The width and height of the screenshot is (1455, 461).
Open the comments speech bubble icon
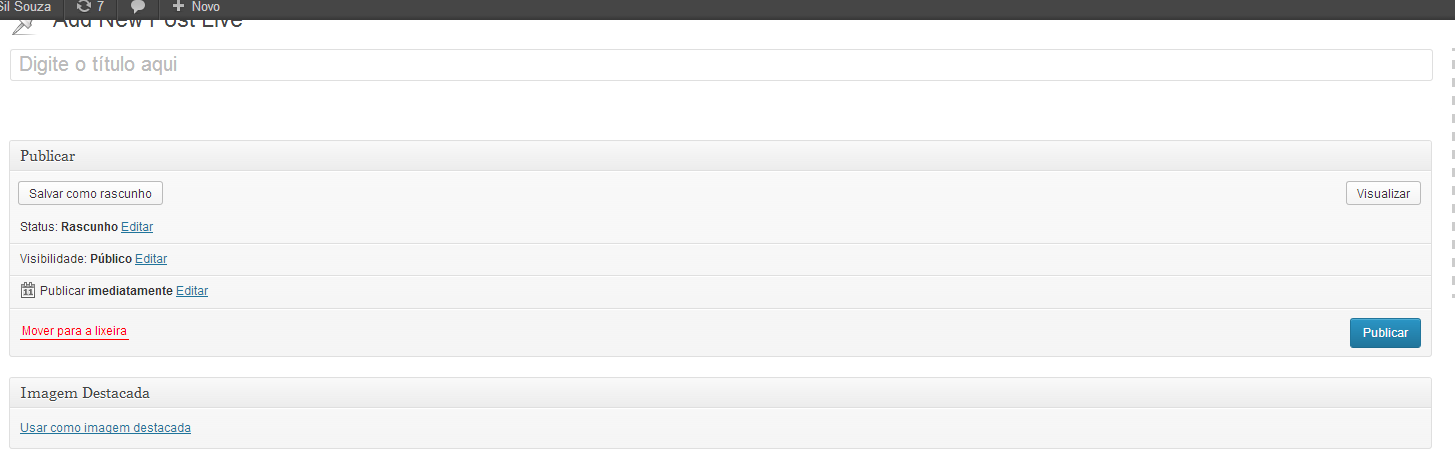(x=138, y=6)
